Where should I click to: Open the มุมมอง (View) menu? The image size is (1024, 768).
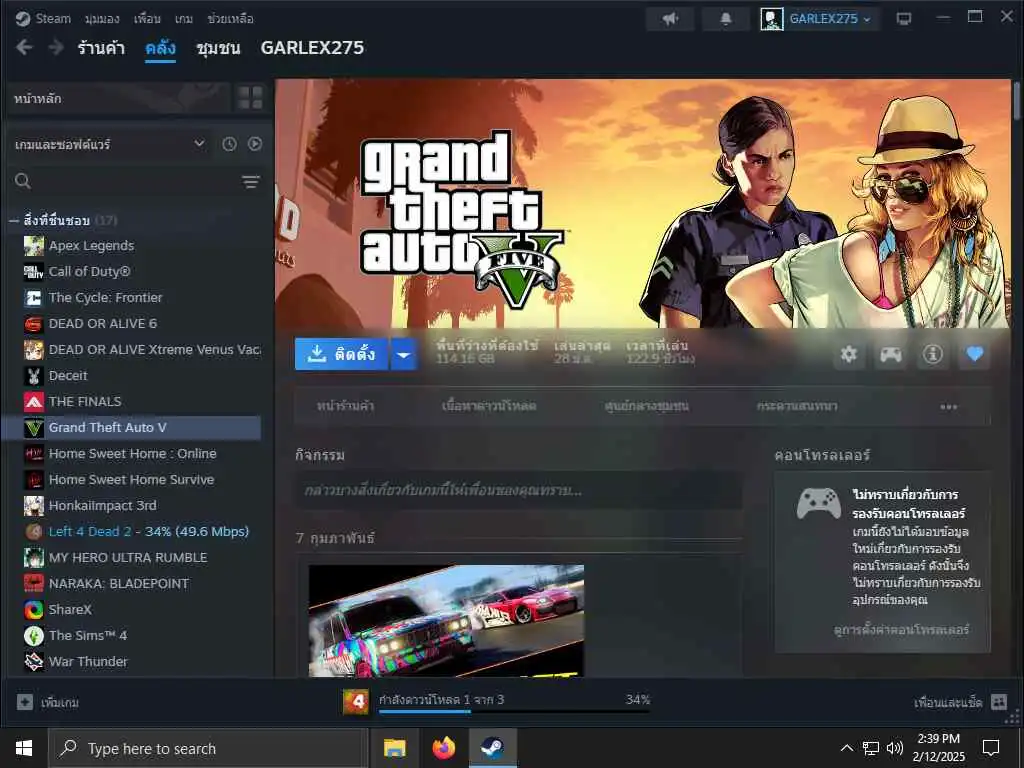pos(103,19)
